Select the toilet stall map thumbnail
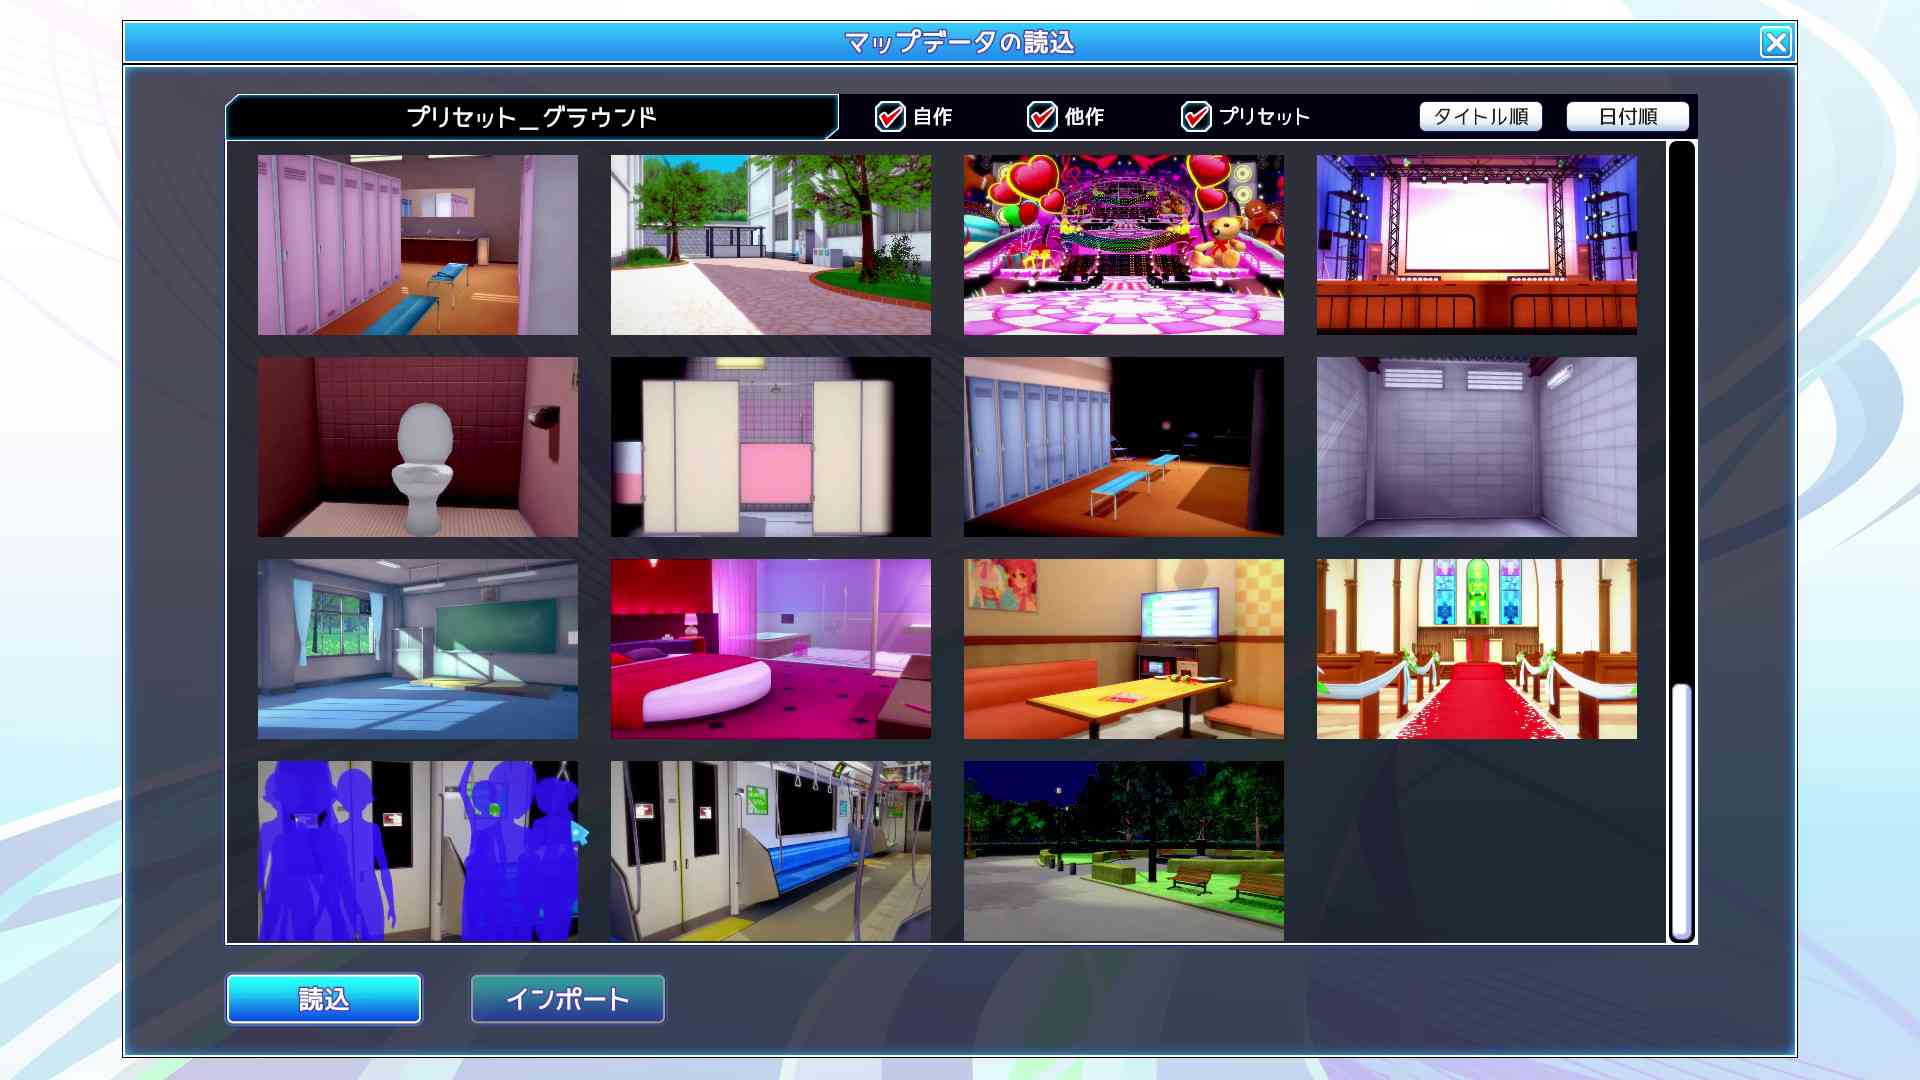 (x=418, y=447)
